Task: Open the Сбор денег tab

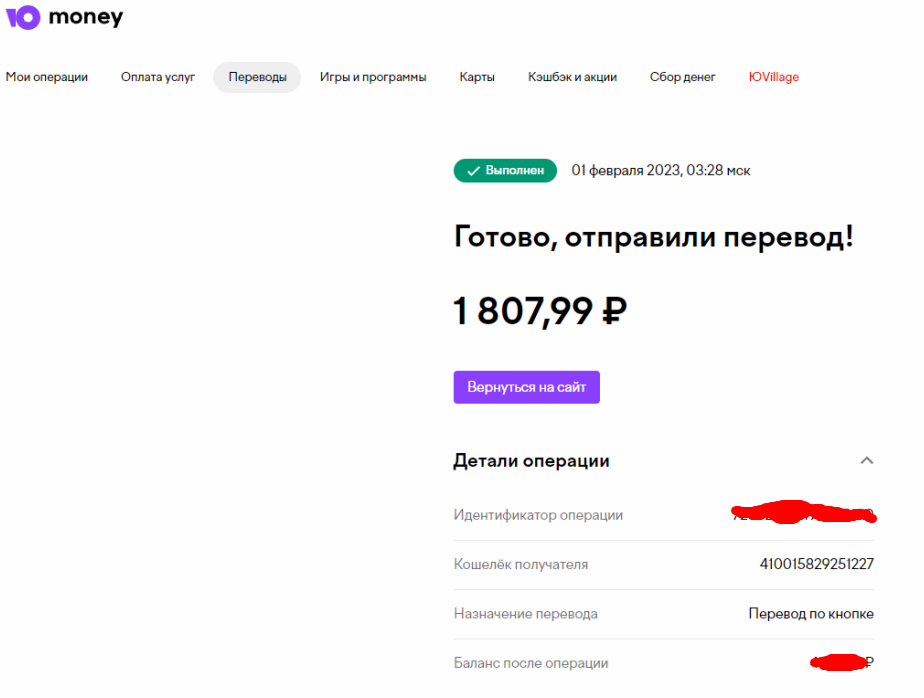Action: coord(682,77)
